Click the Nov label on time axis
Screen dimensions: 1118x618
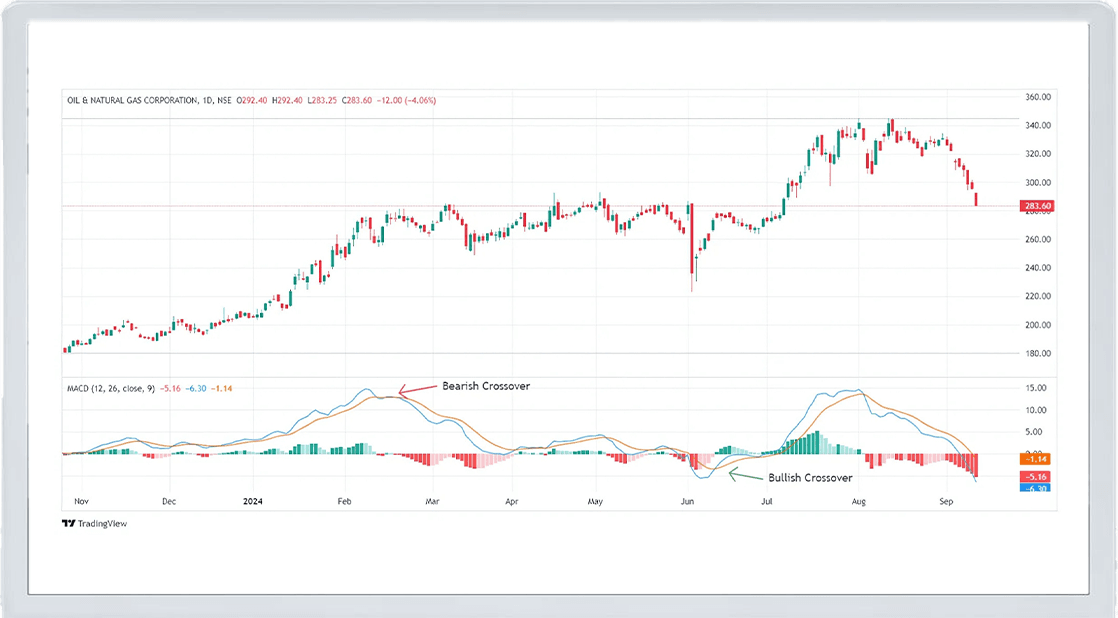81,499
